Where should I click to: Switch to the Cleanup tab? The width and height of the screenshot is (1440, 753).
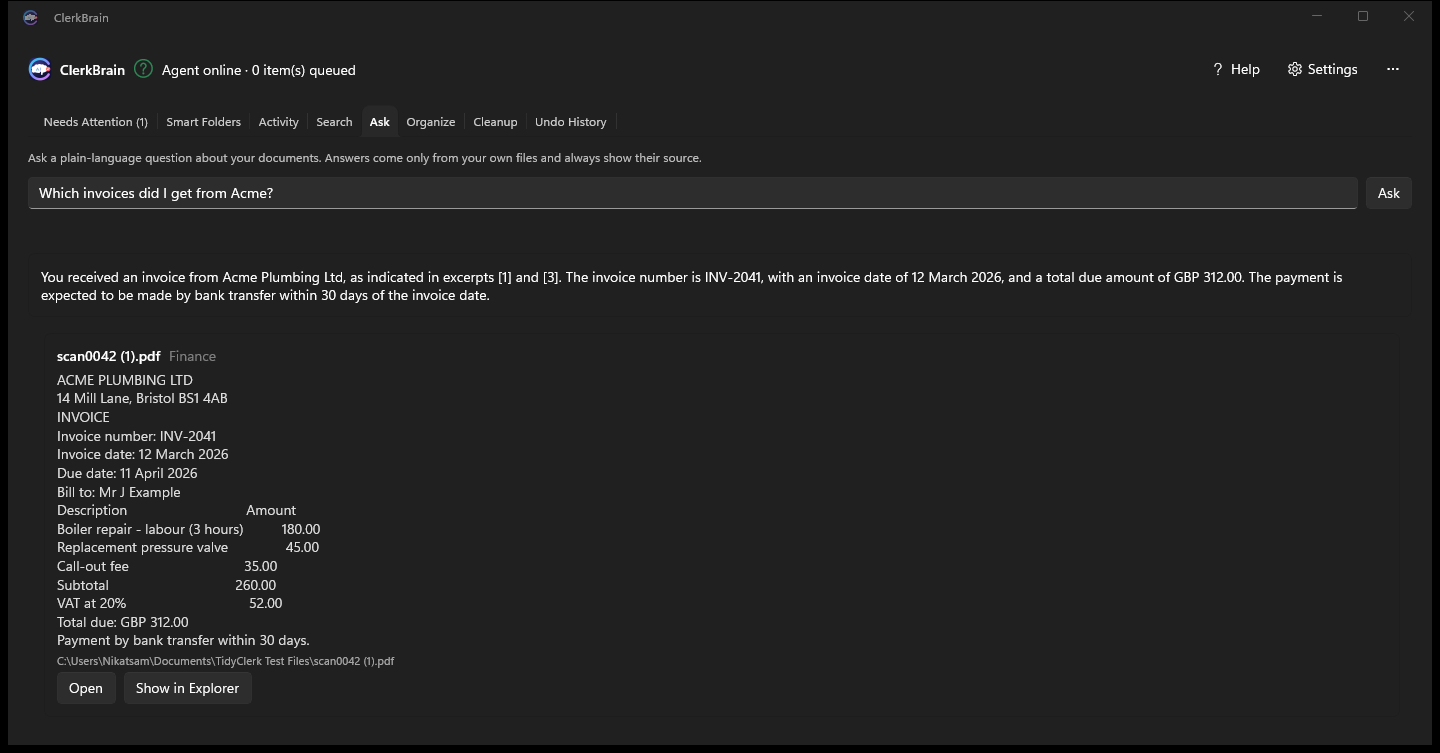click(495, 122)
